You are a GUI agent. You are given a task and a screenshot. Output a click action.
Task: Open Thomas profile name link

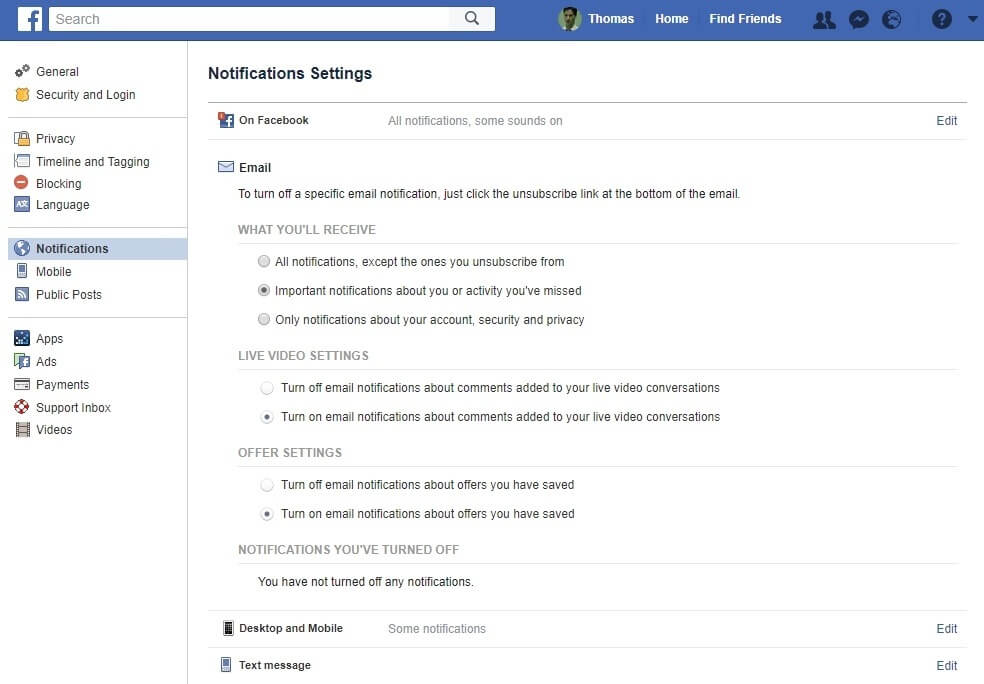pos(611,19)
